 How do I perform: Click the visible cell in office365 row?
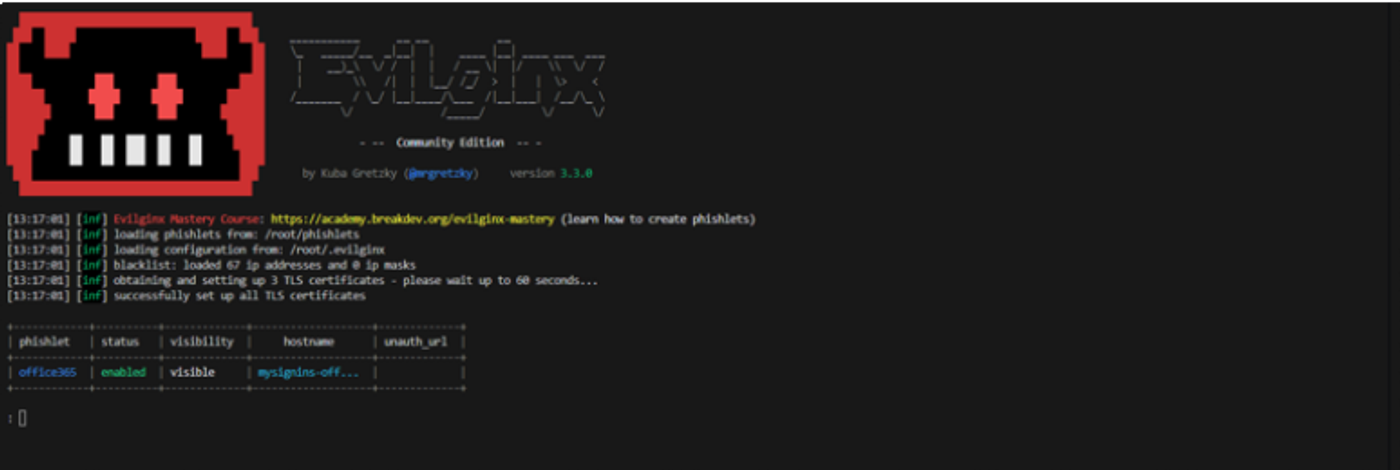point(192,373)
